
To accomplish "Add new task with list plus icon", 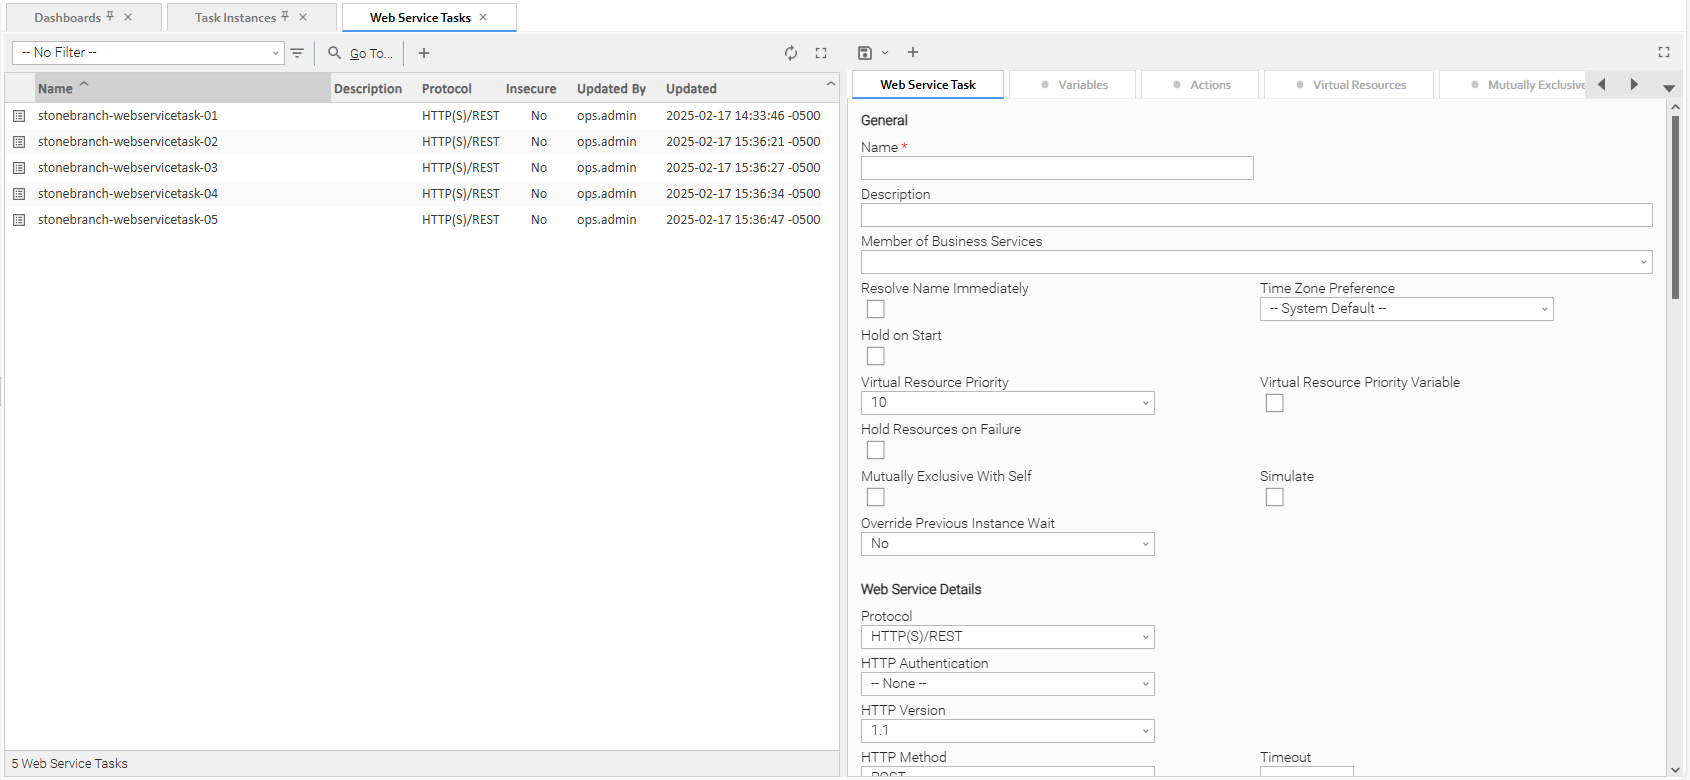I will [424, 53].
